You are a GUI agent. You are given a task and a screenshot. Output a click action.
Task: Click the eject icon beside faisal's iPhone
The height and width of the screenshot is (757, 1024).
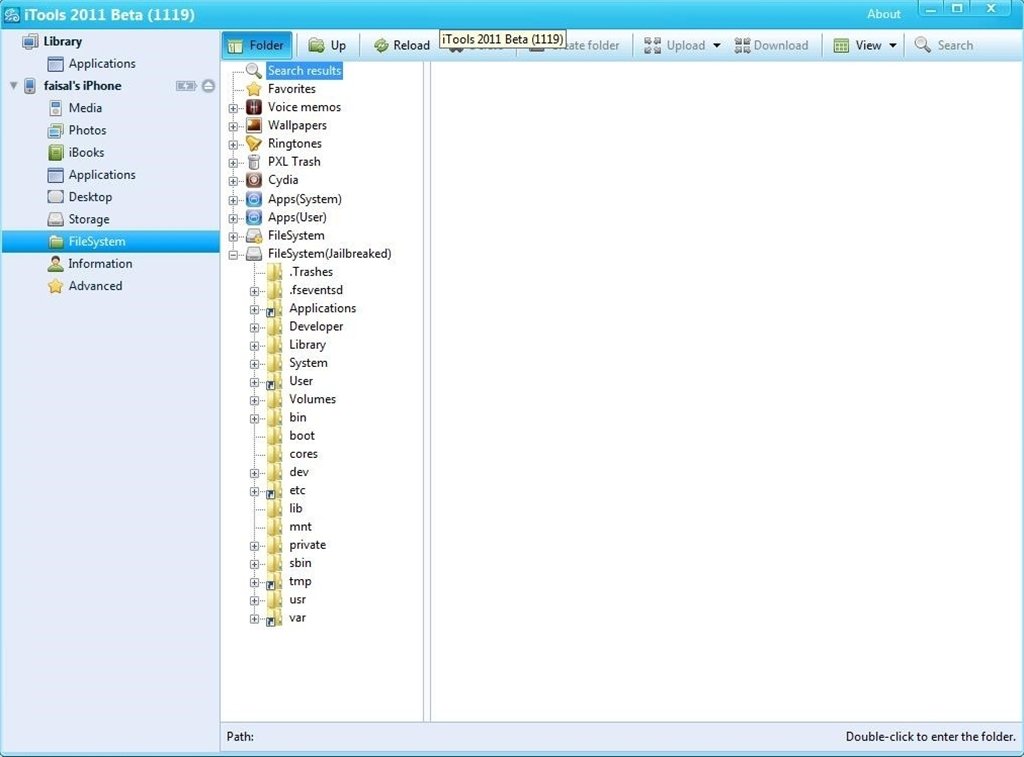(x=208, y=86)
